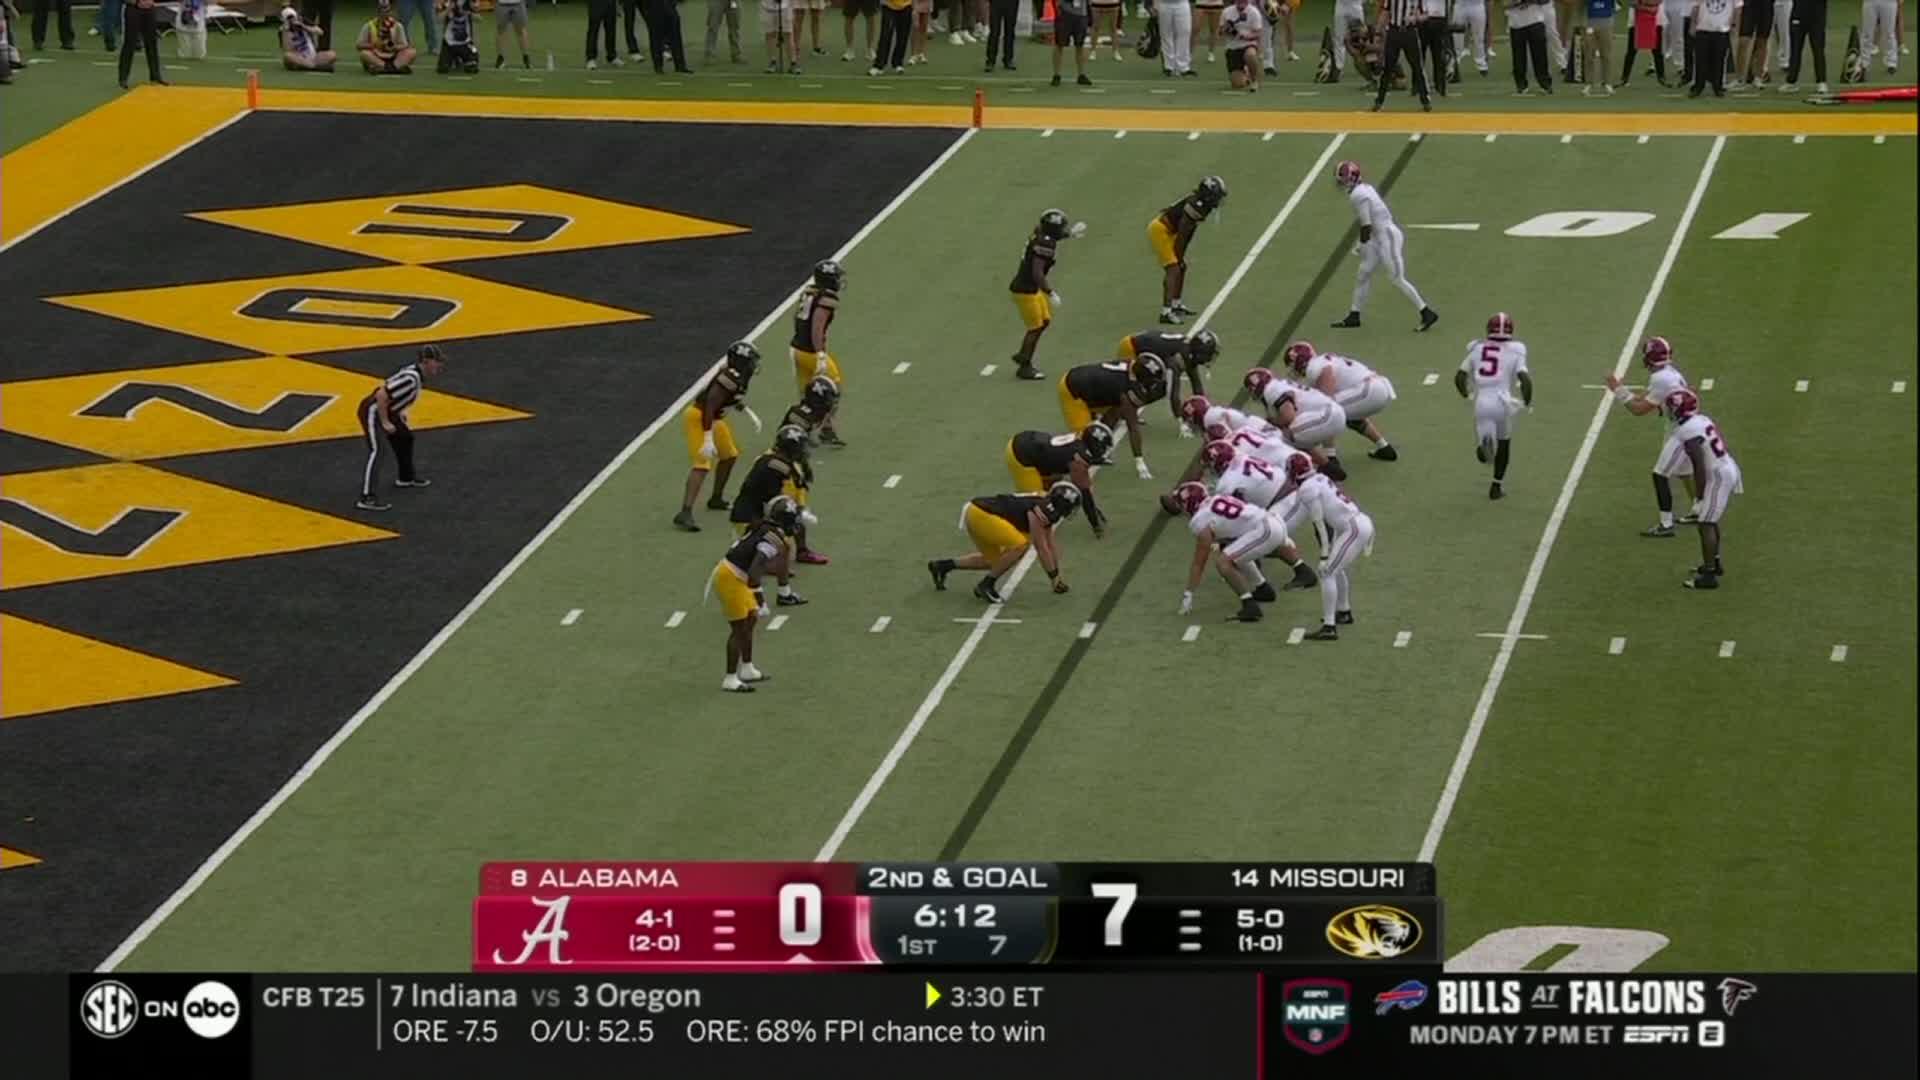Image resolution: width=1920 pixels, height=1080 pixels.
Task: Click Alabama's score of 0
Action: click(800, 915)
